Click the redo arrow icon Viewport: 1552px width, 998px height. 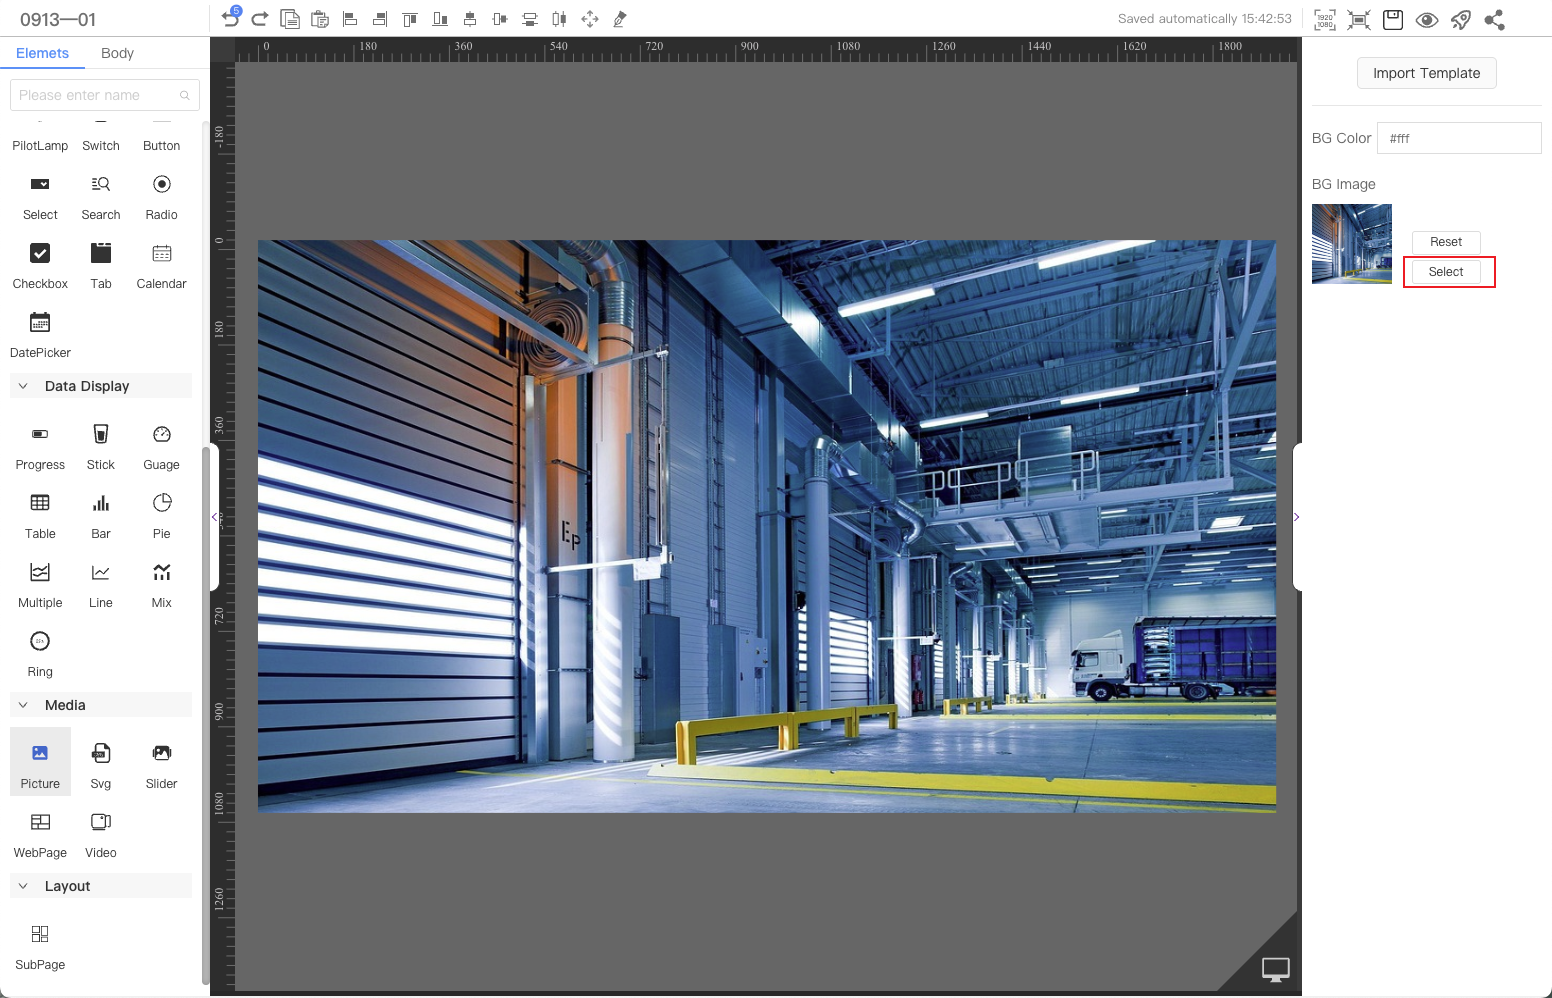(x=260, y=19)
